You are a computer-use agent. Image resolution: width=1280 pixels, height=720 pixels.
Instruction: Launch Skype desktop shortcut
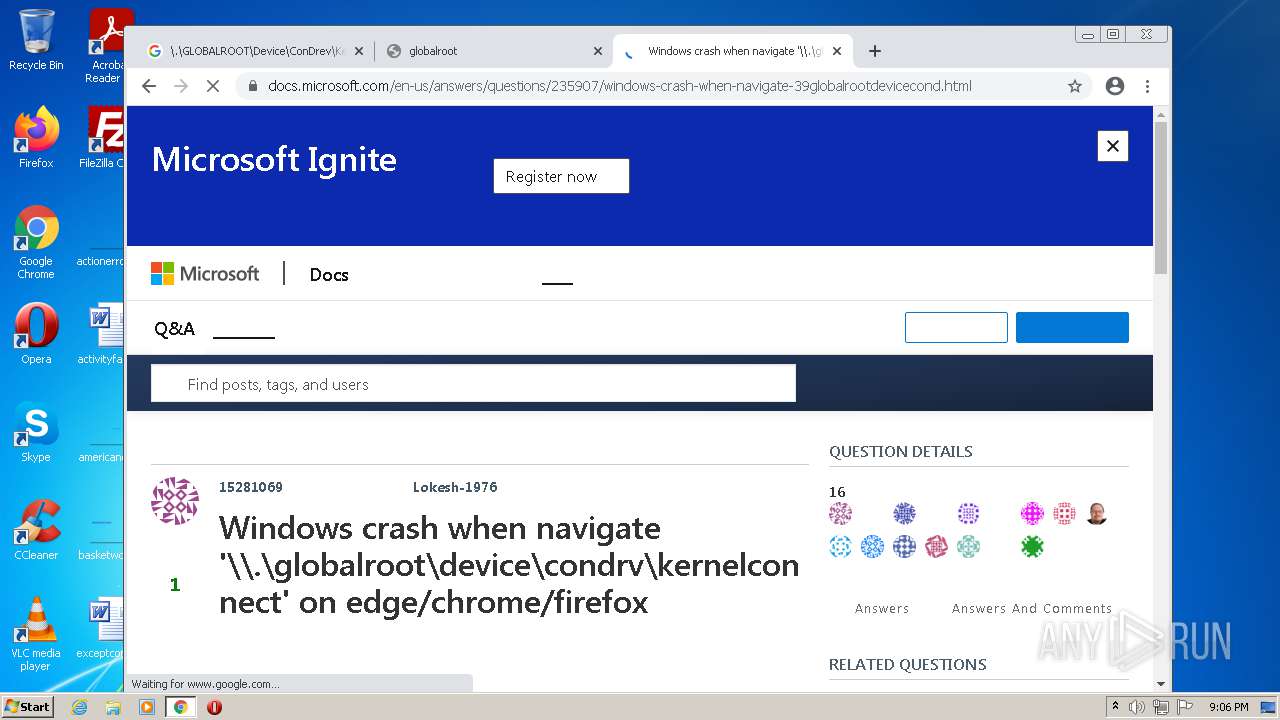click(x=36, y=432)
